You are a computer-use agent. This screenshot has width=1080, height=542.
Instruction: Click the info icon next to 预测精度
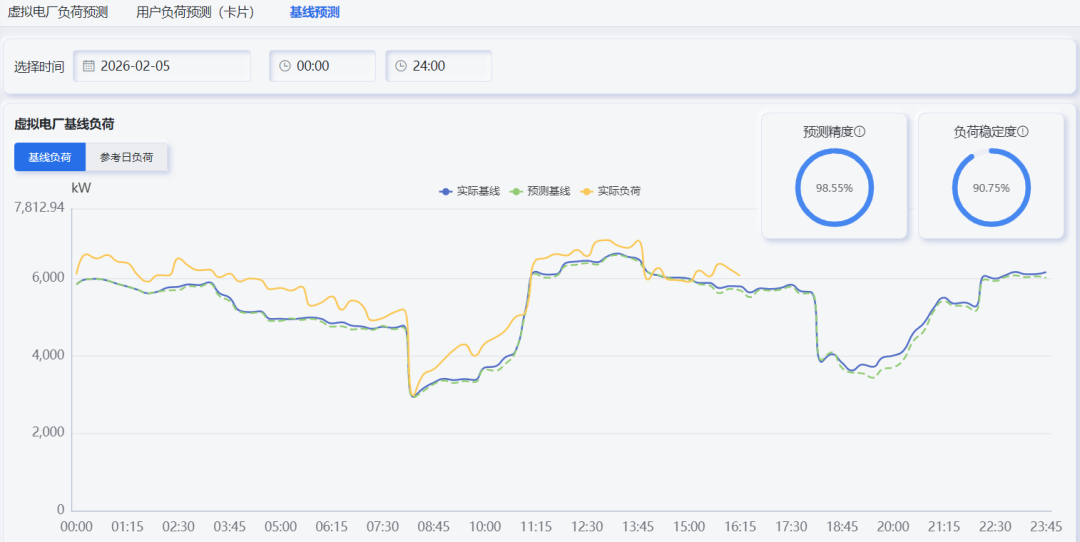click(x=859, y=131)
